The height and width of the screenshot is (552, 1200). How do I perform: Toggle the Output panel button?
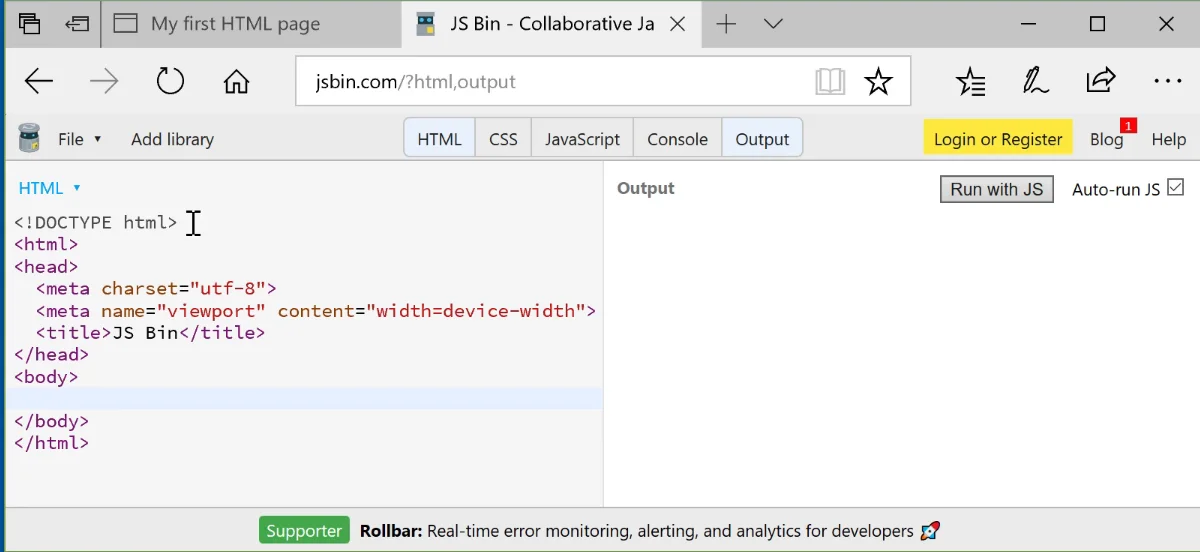point(762,139)
